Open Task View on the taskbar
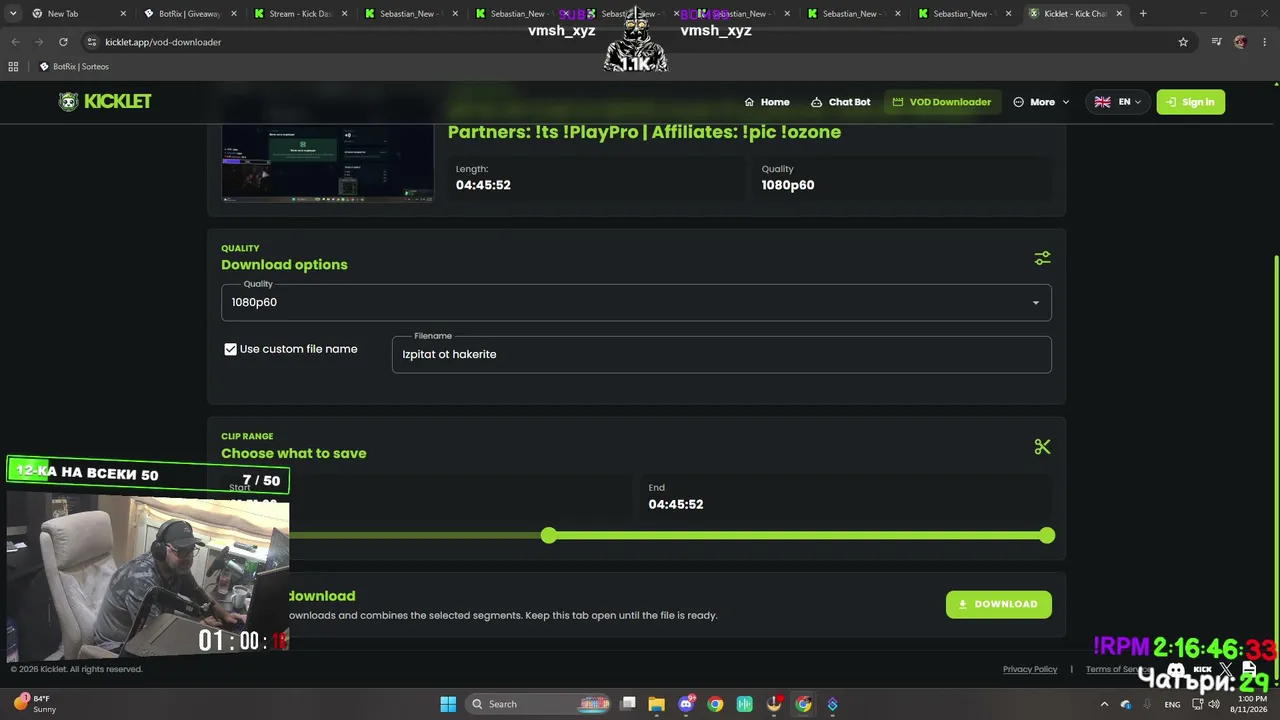Screen dimensions: 1280x720 (628, 704)
